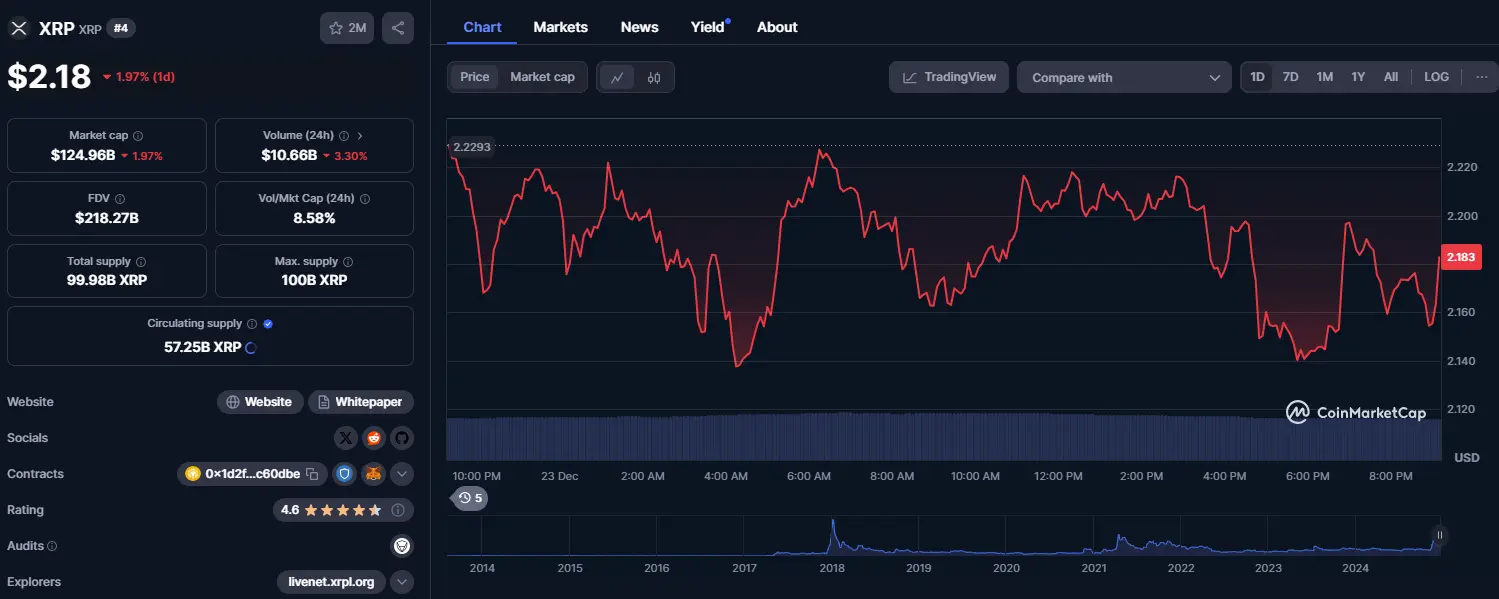Select the All time range

coord(1391,77)
